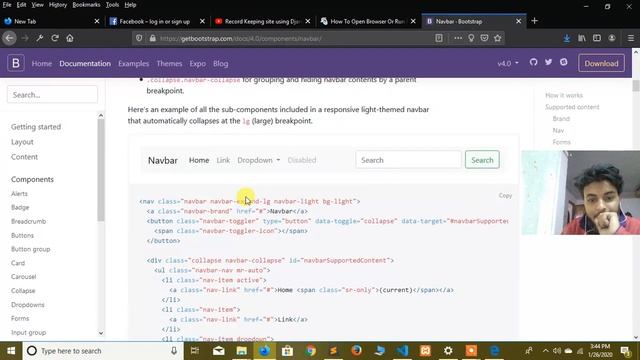Click the green Search button in example
Screen dimensions: 640x360
tap(482, 160)
